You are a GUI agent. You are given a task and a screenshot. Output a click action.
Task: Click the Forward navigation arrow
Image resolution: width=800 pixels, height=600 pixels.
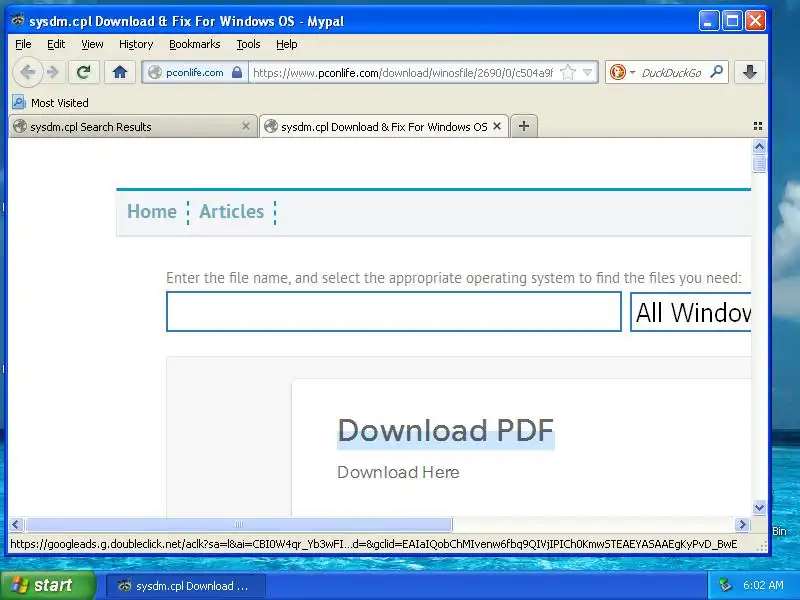click(53, 72)
